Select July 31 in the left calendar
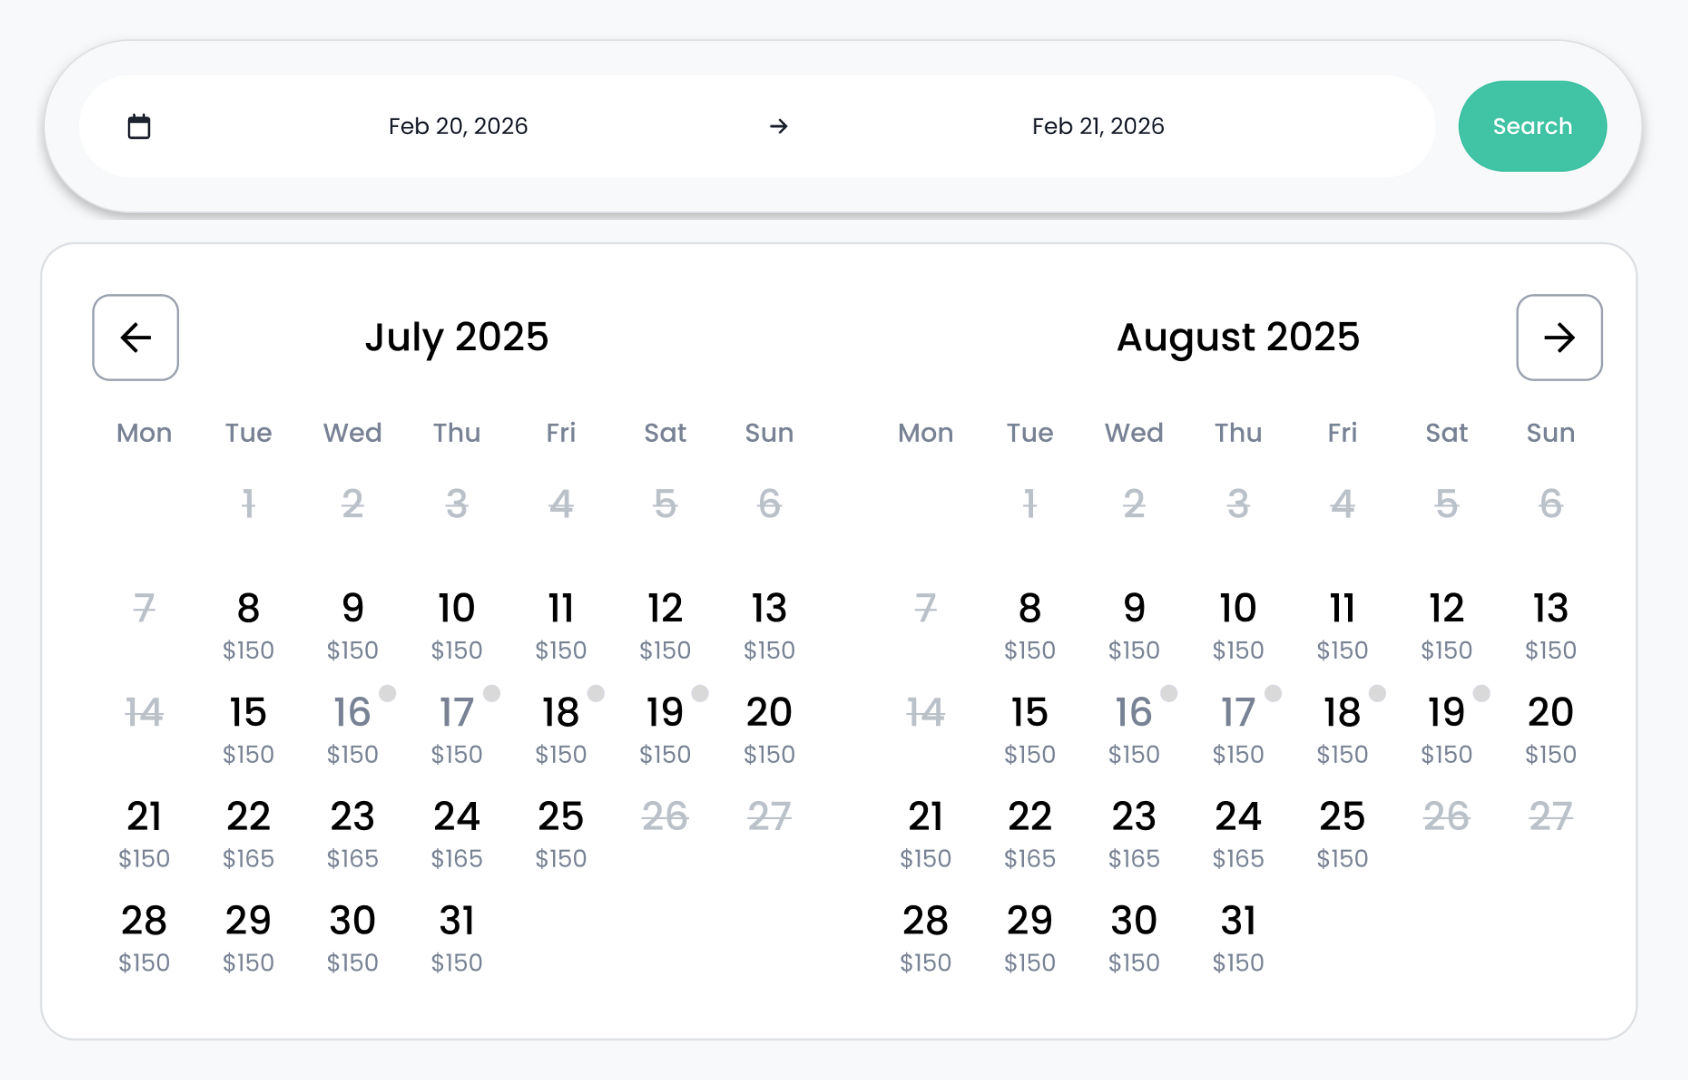This screenshot has width=1688, height=1080. pos(457,937)
